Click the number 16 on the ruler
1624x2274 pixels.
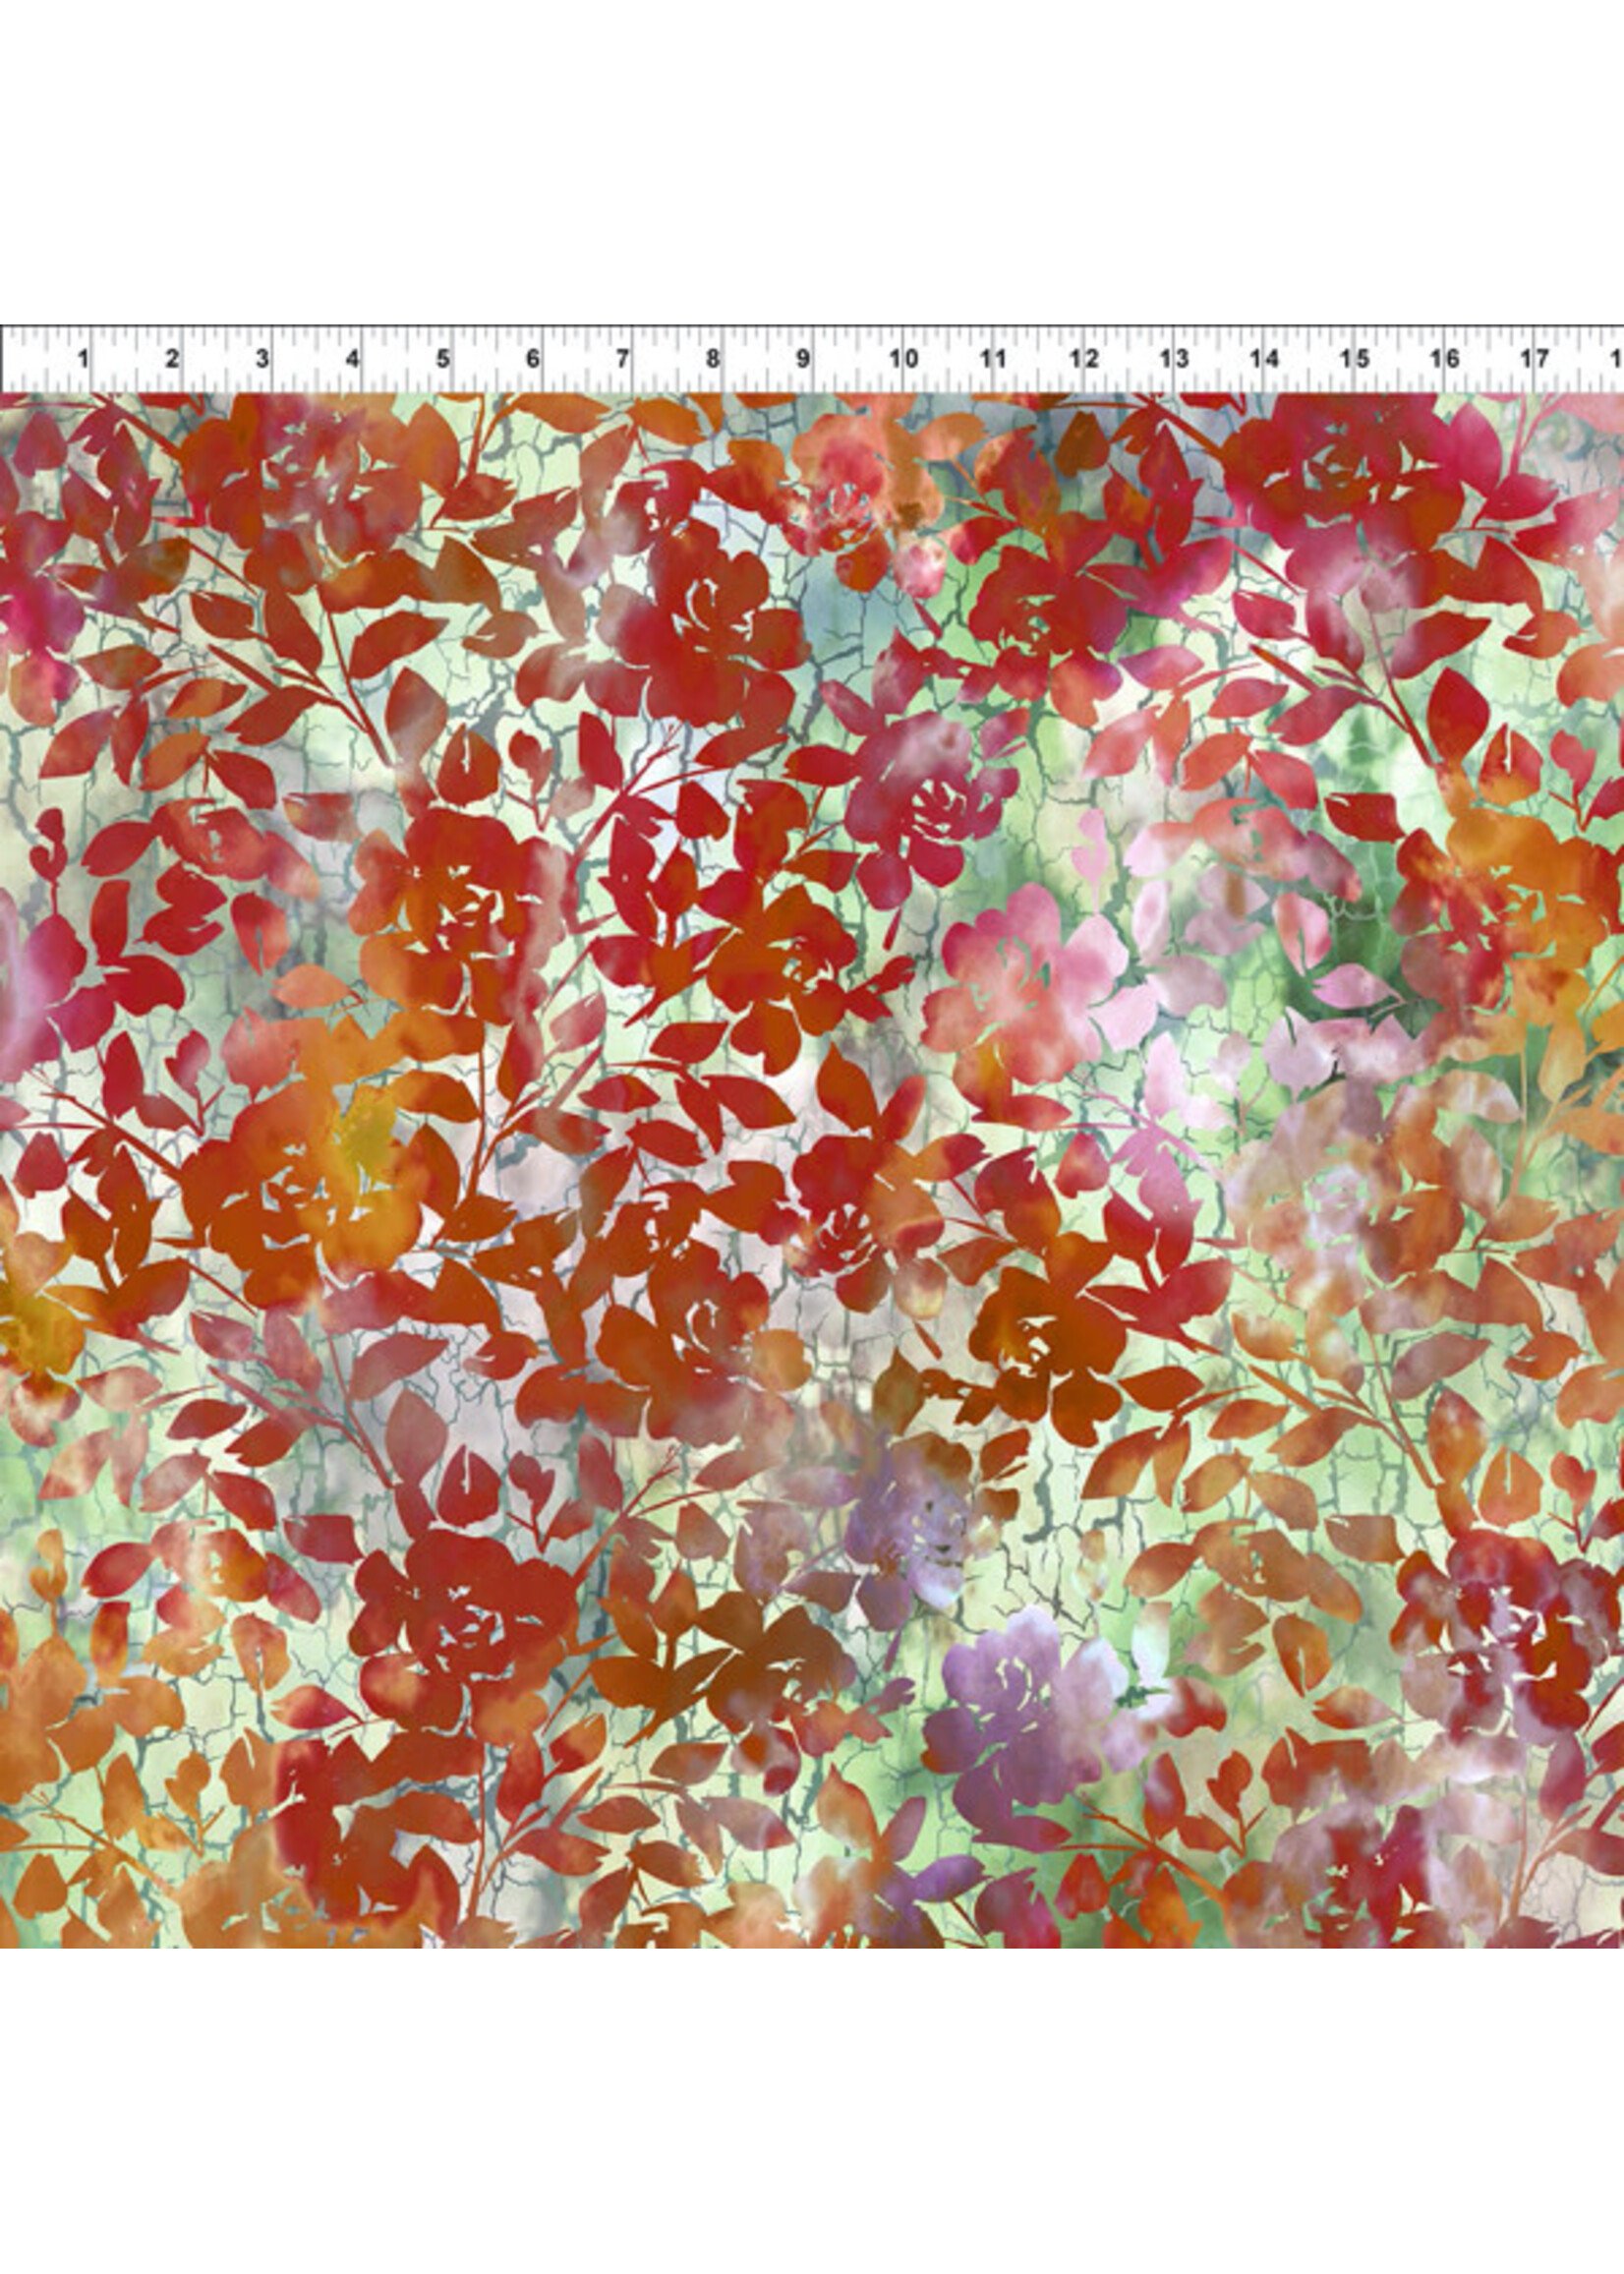(1445, 358)
